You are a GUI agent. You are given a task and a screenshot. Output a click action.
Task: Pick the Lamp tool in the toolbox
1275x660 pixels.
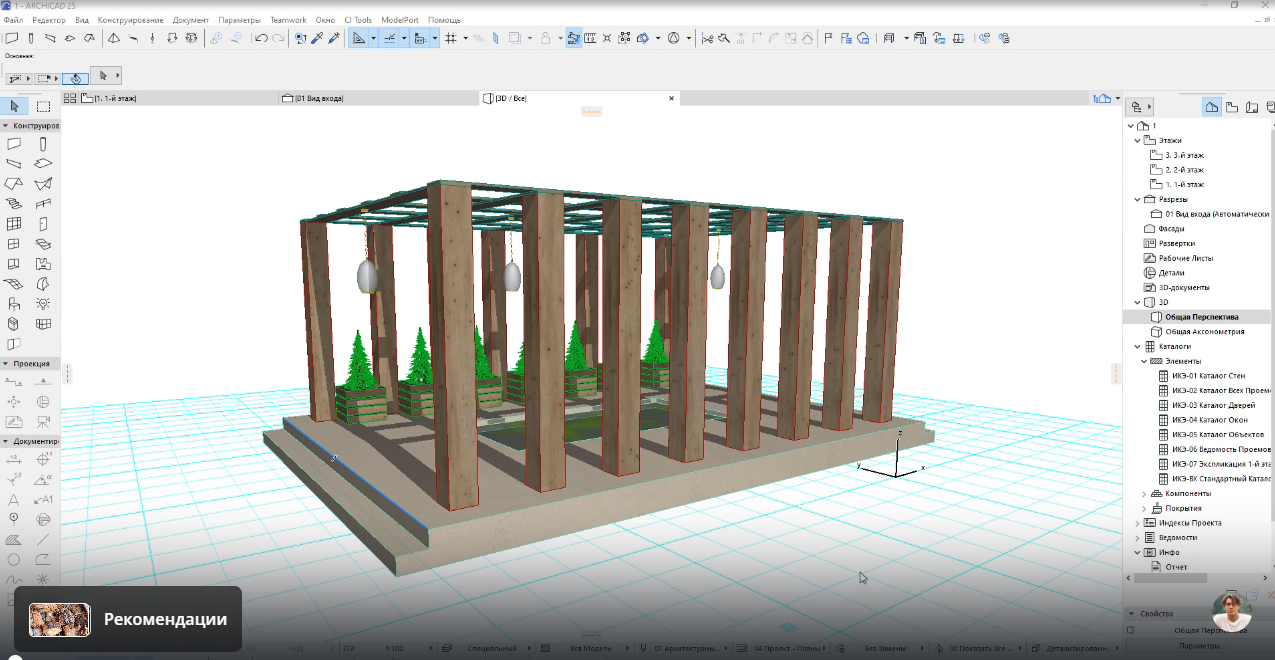(x=43, y=304)
